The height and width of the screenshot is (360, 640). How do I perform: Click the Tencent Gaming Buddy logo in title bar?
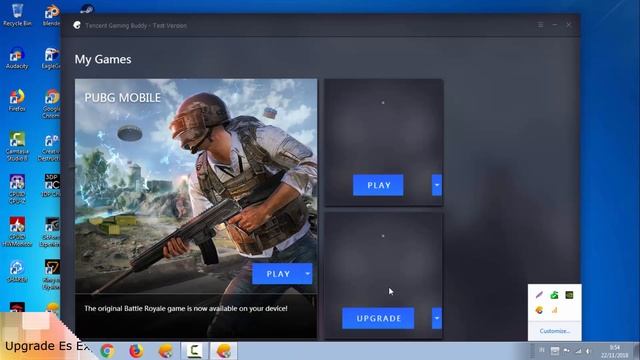pos(77,25)
